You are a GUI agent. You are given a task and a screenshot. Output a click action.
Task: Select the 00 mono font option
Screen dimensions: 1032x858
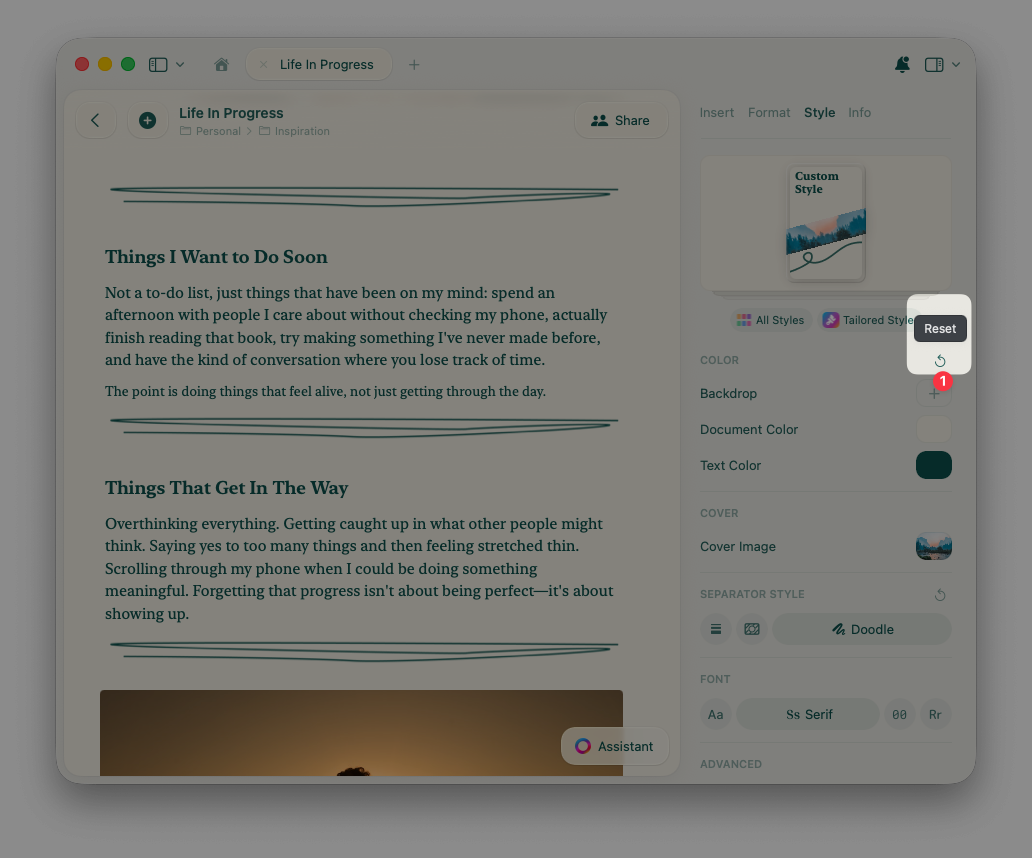point(899,715)
